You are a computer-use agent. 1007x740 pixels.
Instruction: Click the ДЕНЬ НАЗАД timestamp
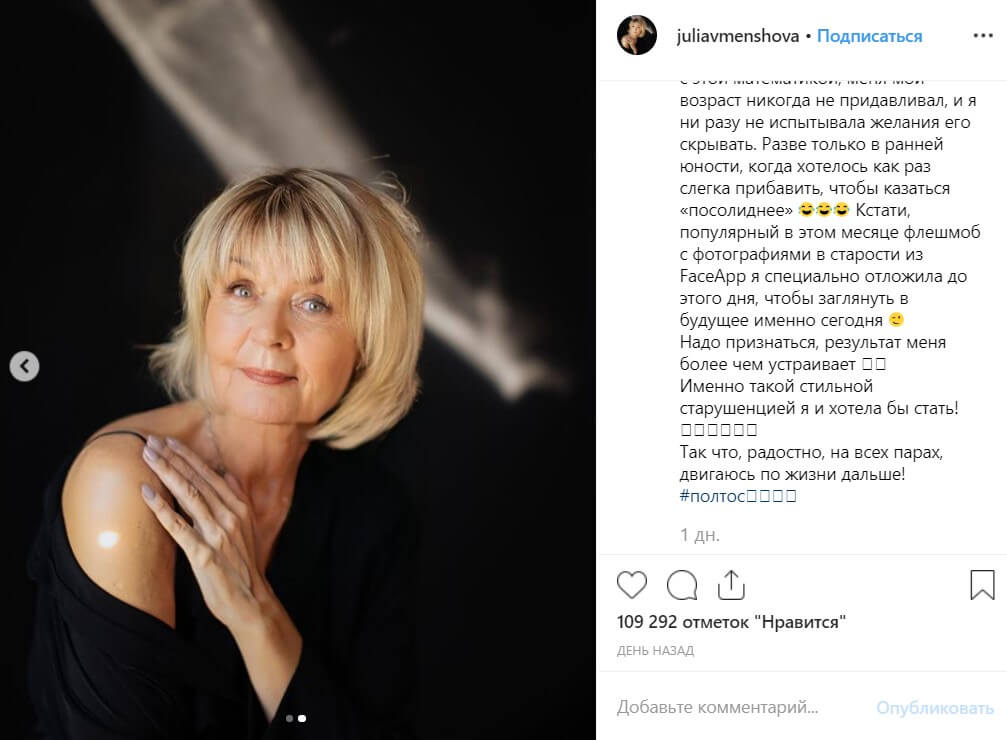[x=655, y=651]
